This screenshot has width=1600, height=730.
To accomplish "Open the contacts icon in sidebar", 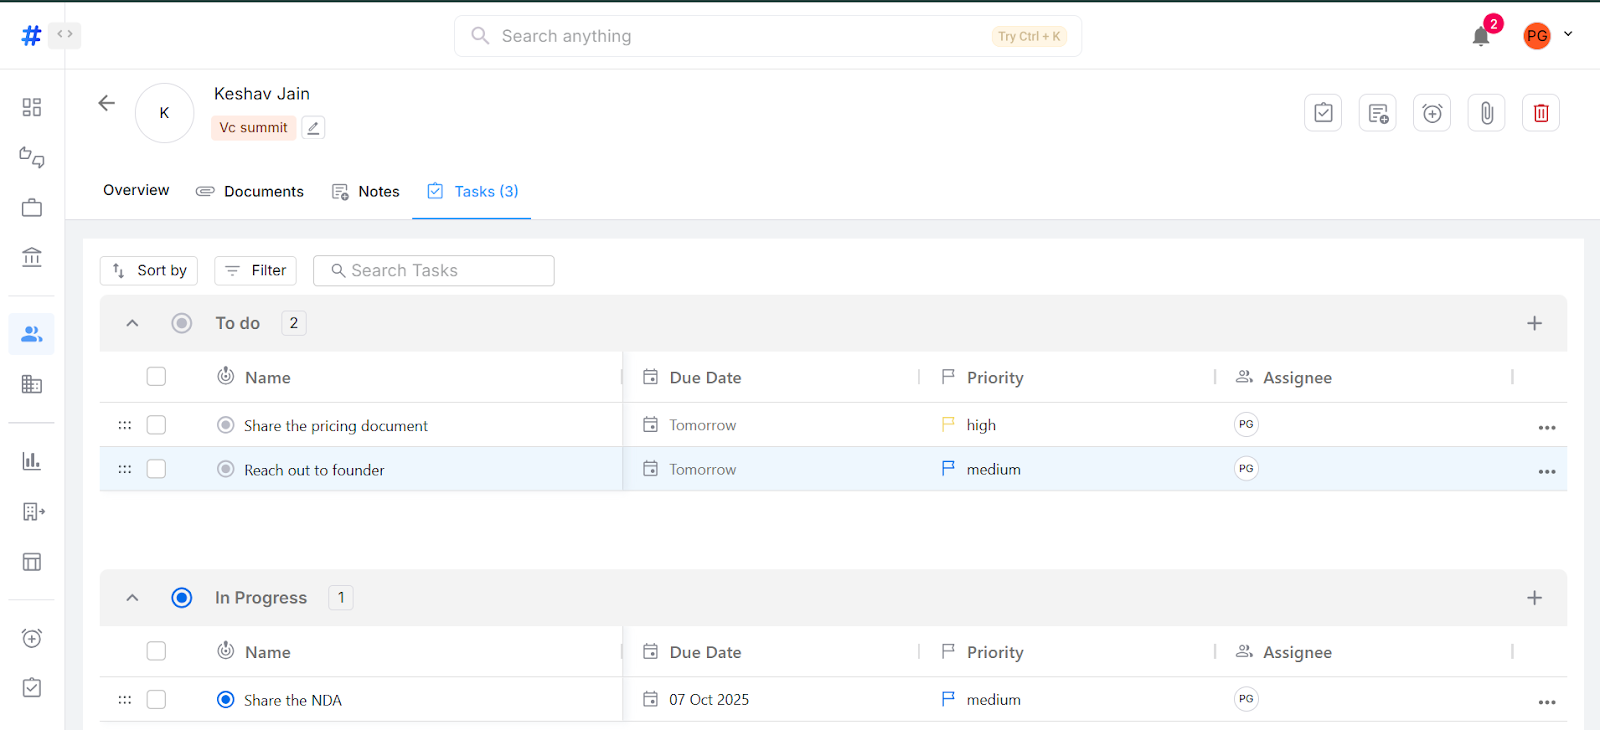I will 32,334.
